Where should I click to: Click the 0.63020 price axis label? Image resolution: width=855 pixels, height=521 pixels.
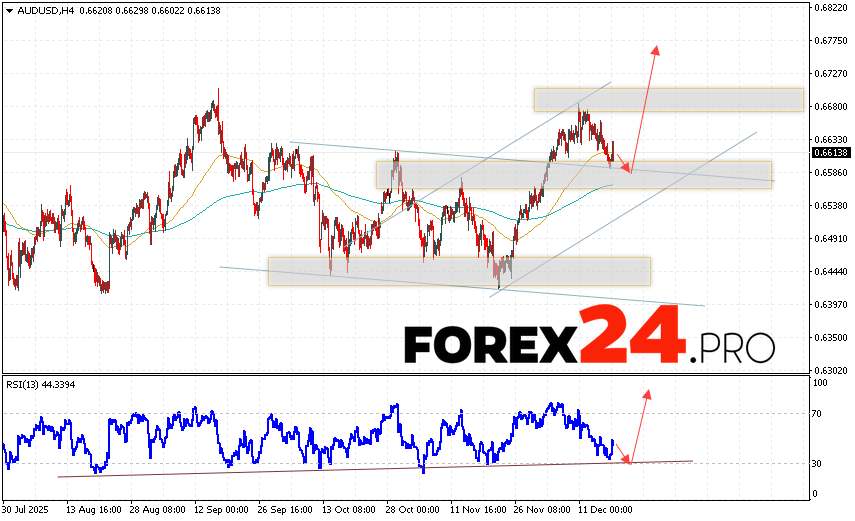[x=830, y=370]
